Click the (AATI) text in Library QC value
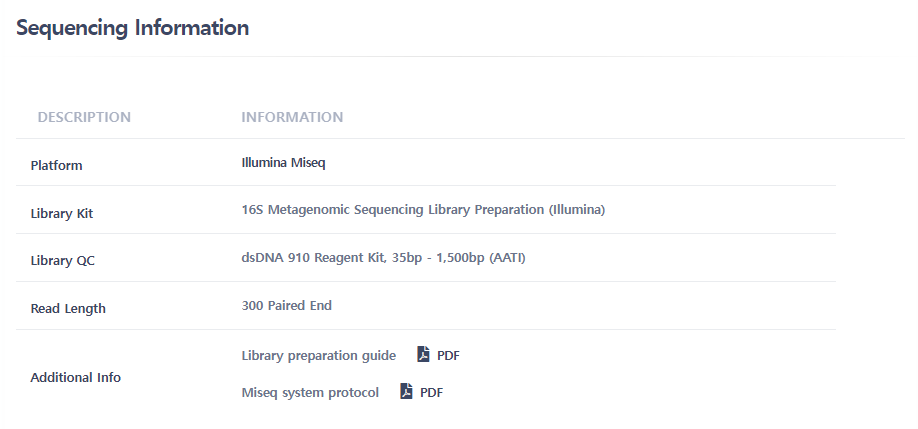 pos(507,258)
